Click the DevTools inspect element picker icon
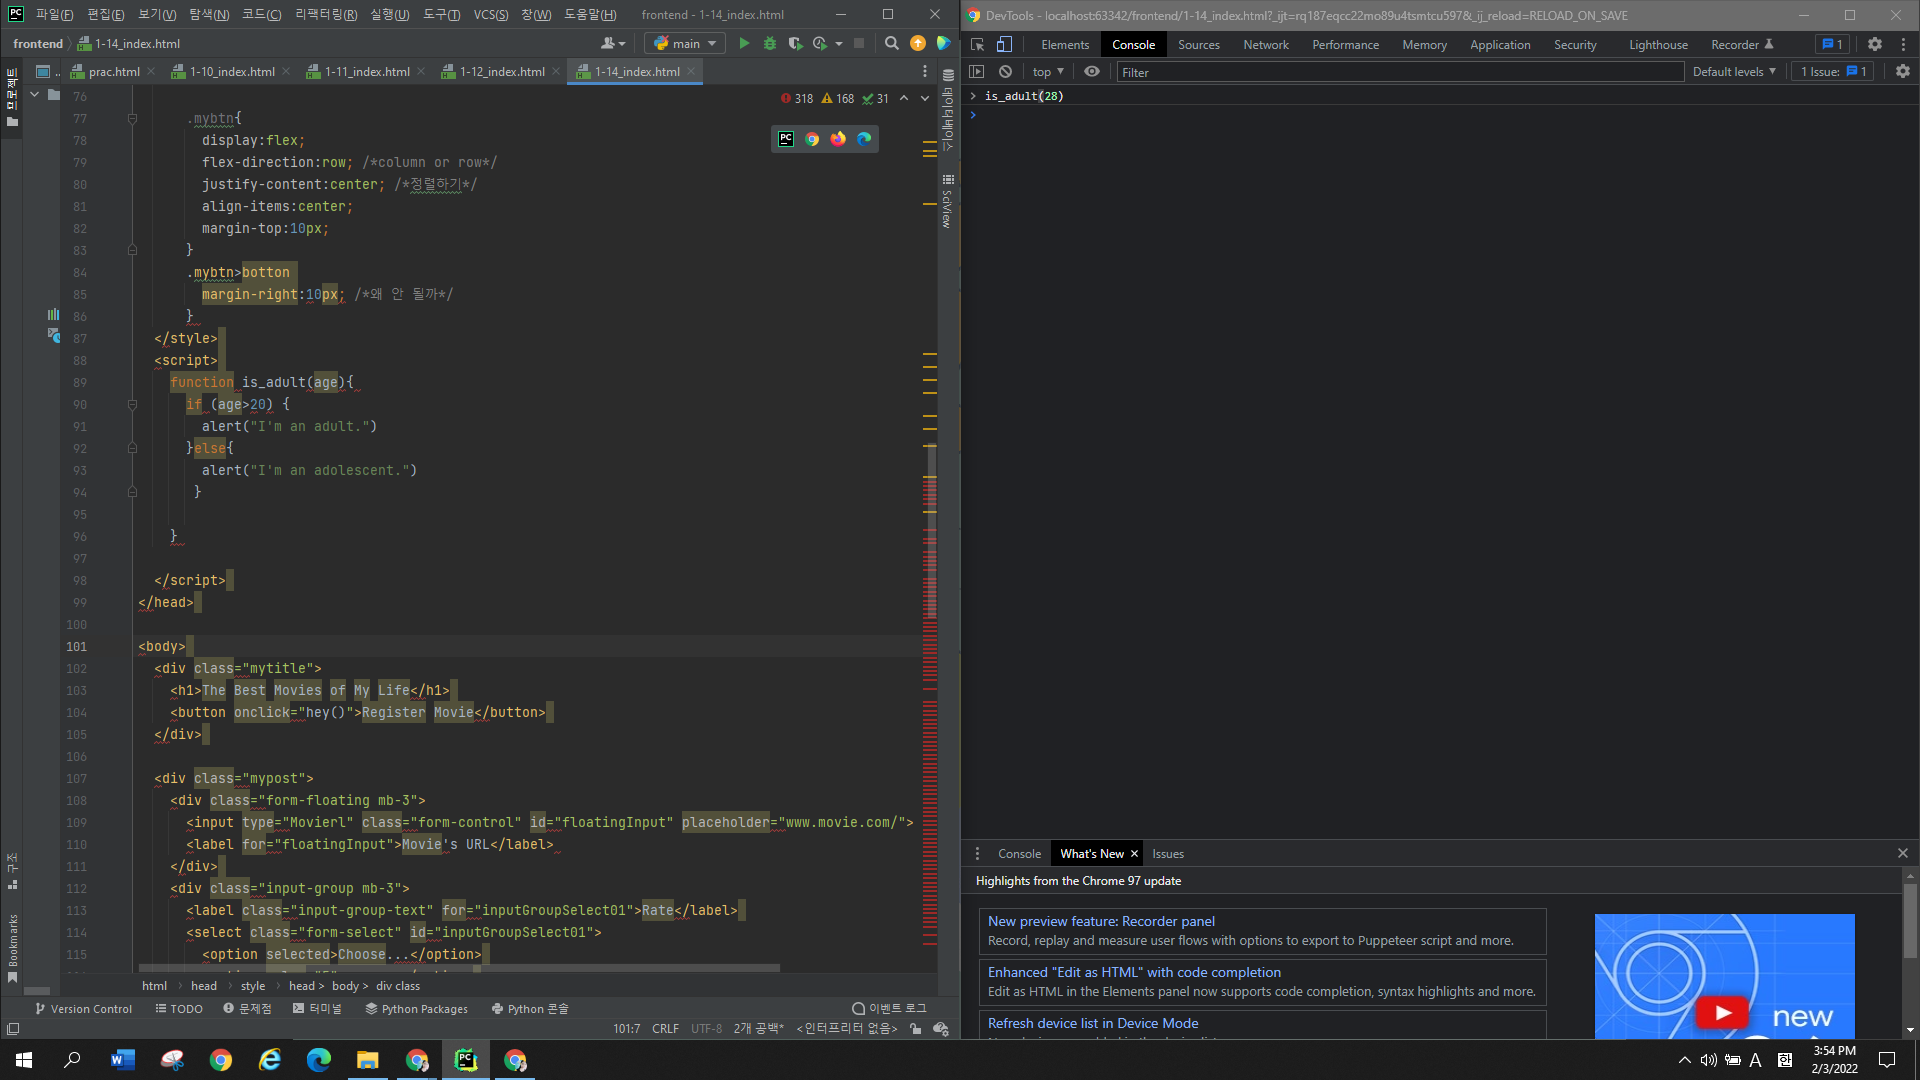Screen dimensions: 1920x1080 pos(978,44)
